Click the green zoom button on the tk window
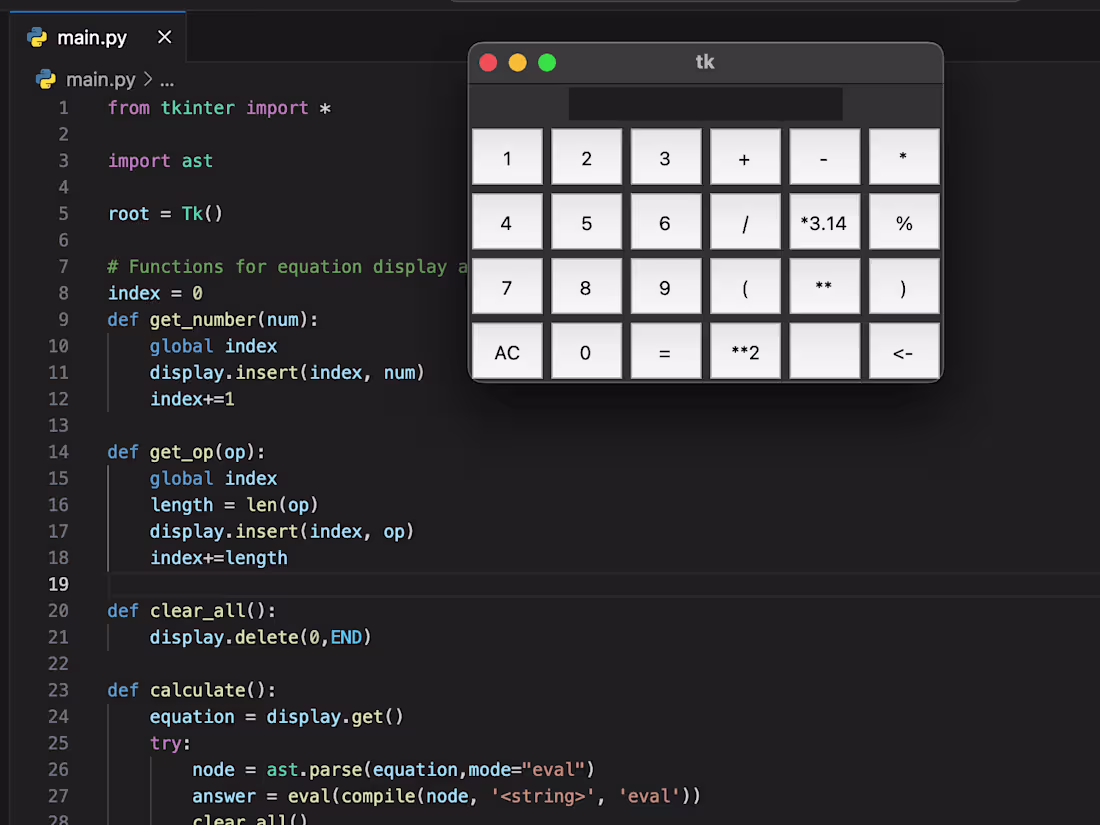Viewport: 1100px width, 825px height. 547,62
